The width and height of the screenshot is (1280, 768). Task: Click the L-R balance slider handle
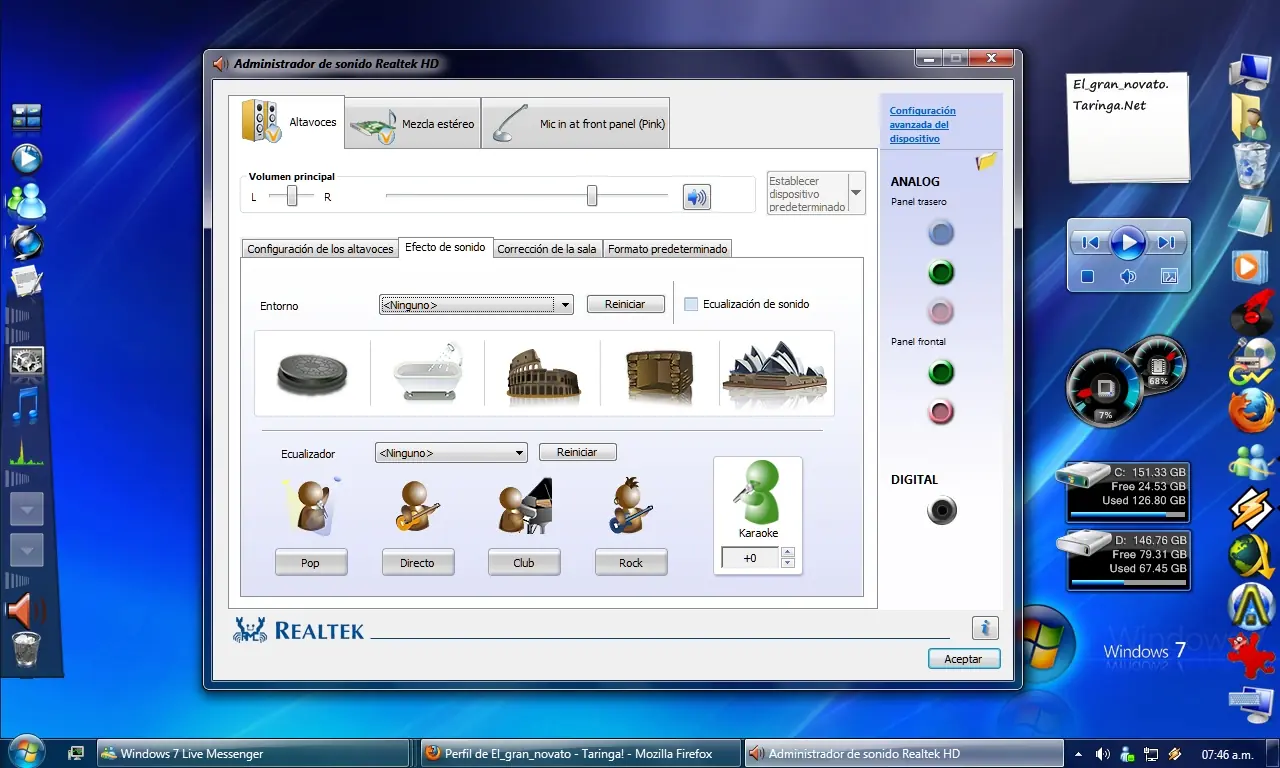(292, 196)
